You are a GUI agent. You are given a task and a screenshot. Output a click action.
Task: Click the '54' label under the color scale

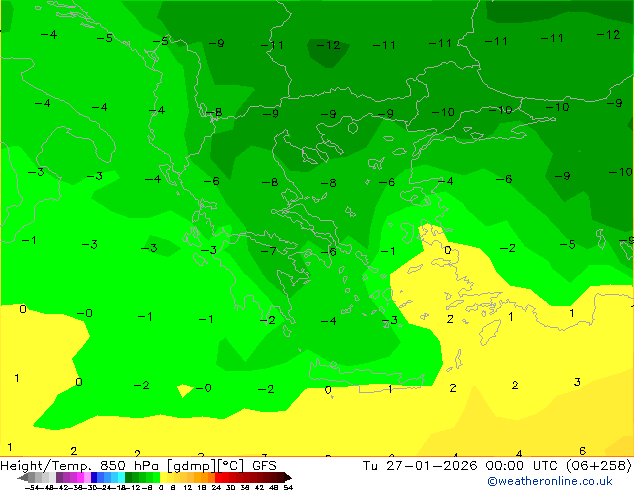[288, 487]
